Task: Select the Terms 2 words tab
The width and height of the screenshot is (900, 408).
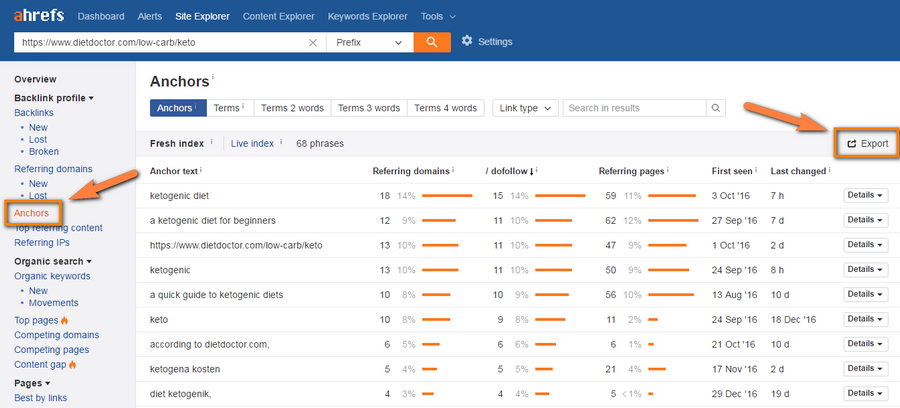Action: 292,108
